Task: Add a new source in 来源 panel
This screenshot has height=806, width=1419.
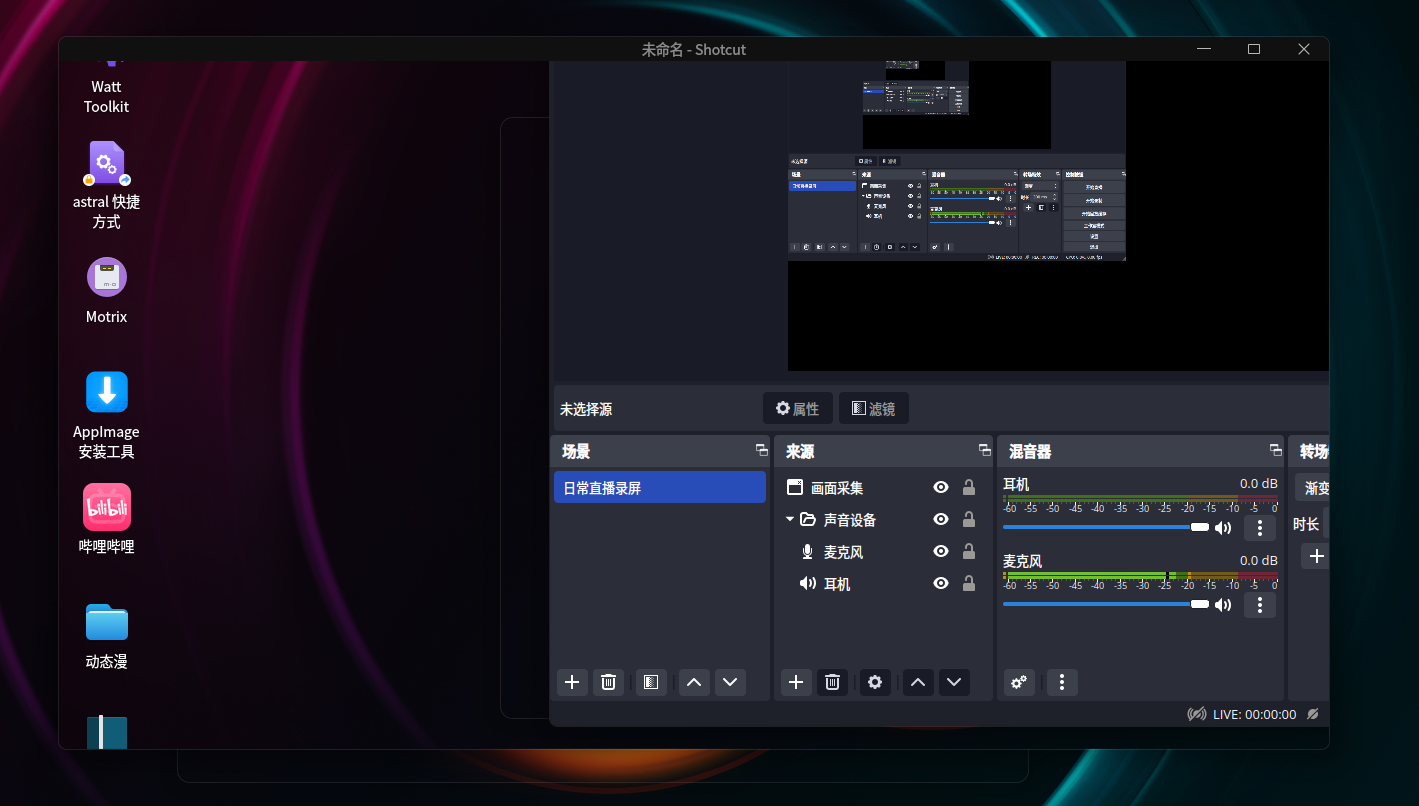Action: tap(796, 682)
